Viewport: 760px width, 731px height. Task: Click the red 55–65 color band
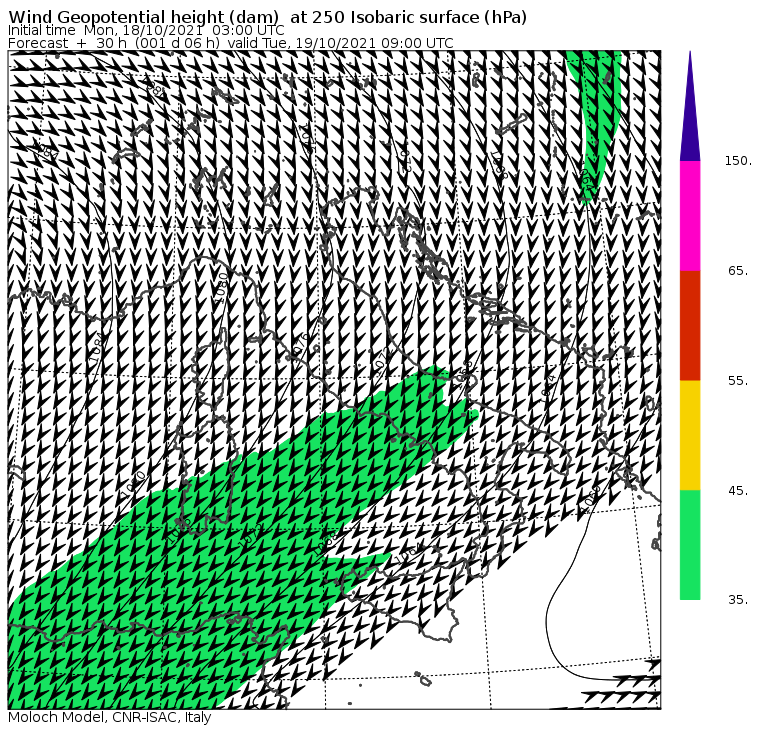coord(690,326)
